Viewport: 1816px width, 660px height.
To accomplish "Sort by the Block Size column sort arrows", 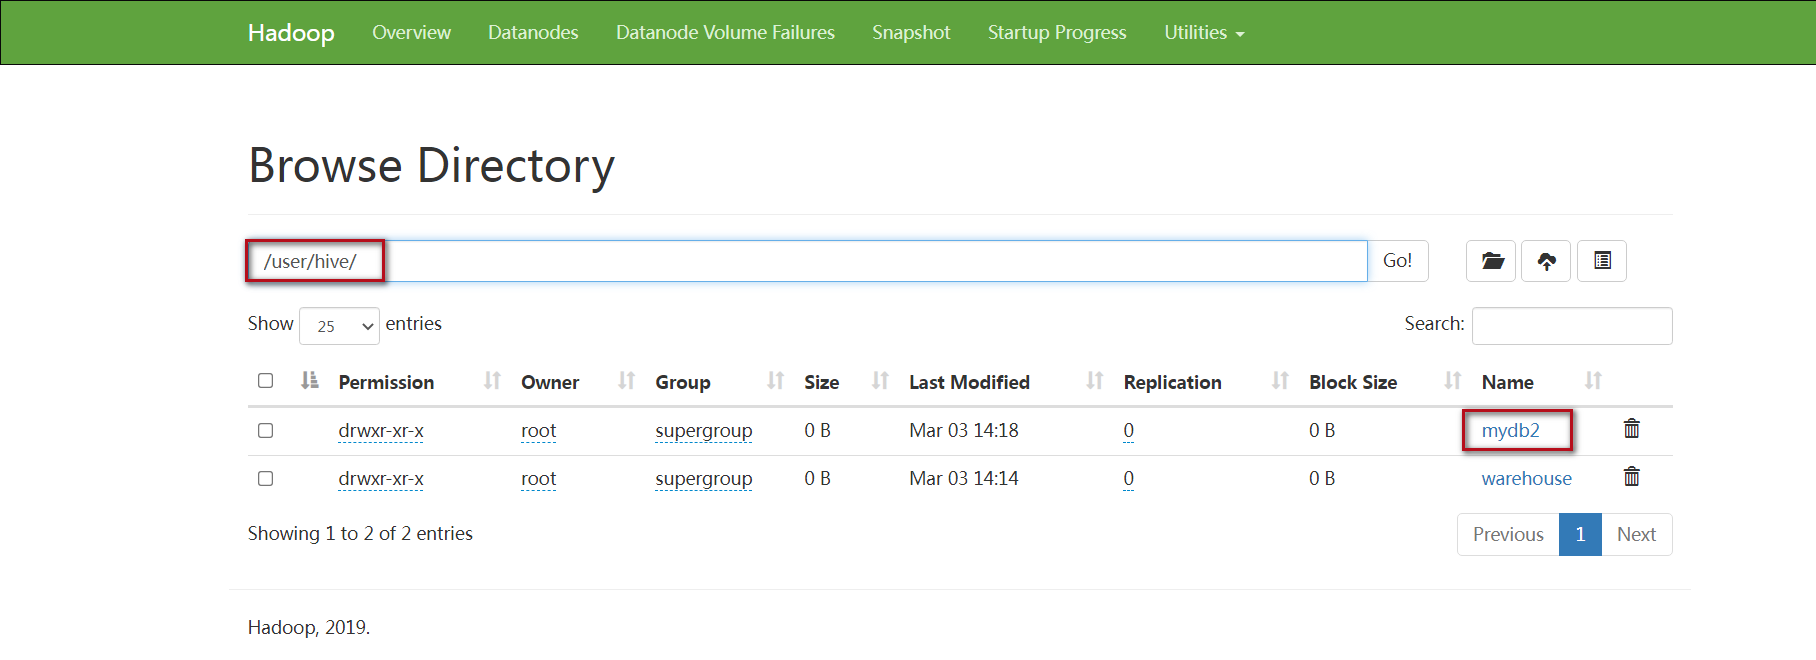I will tap(1453, 381).
